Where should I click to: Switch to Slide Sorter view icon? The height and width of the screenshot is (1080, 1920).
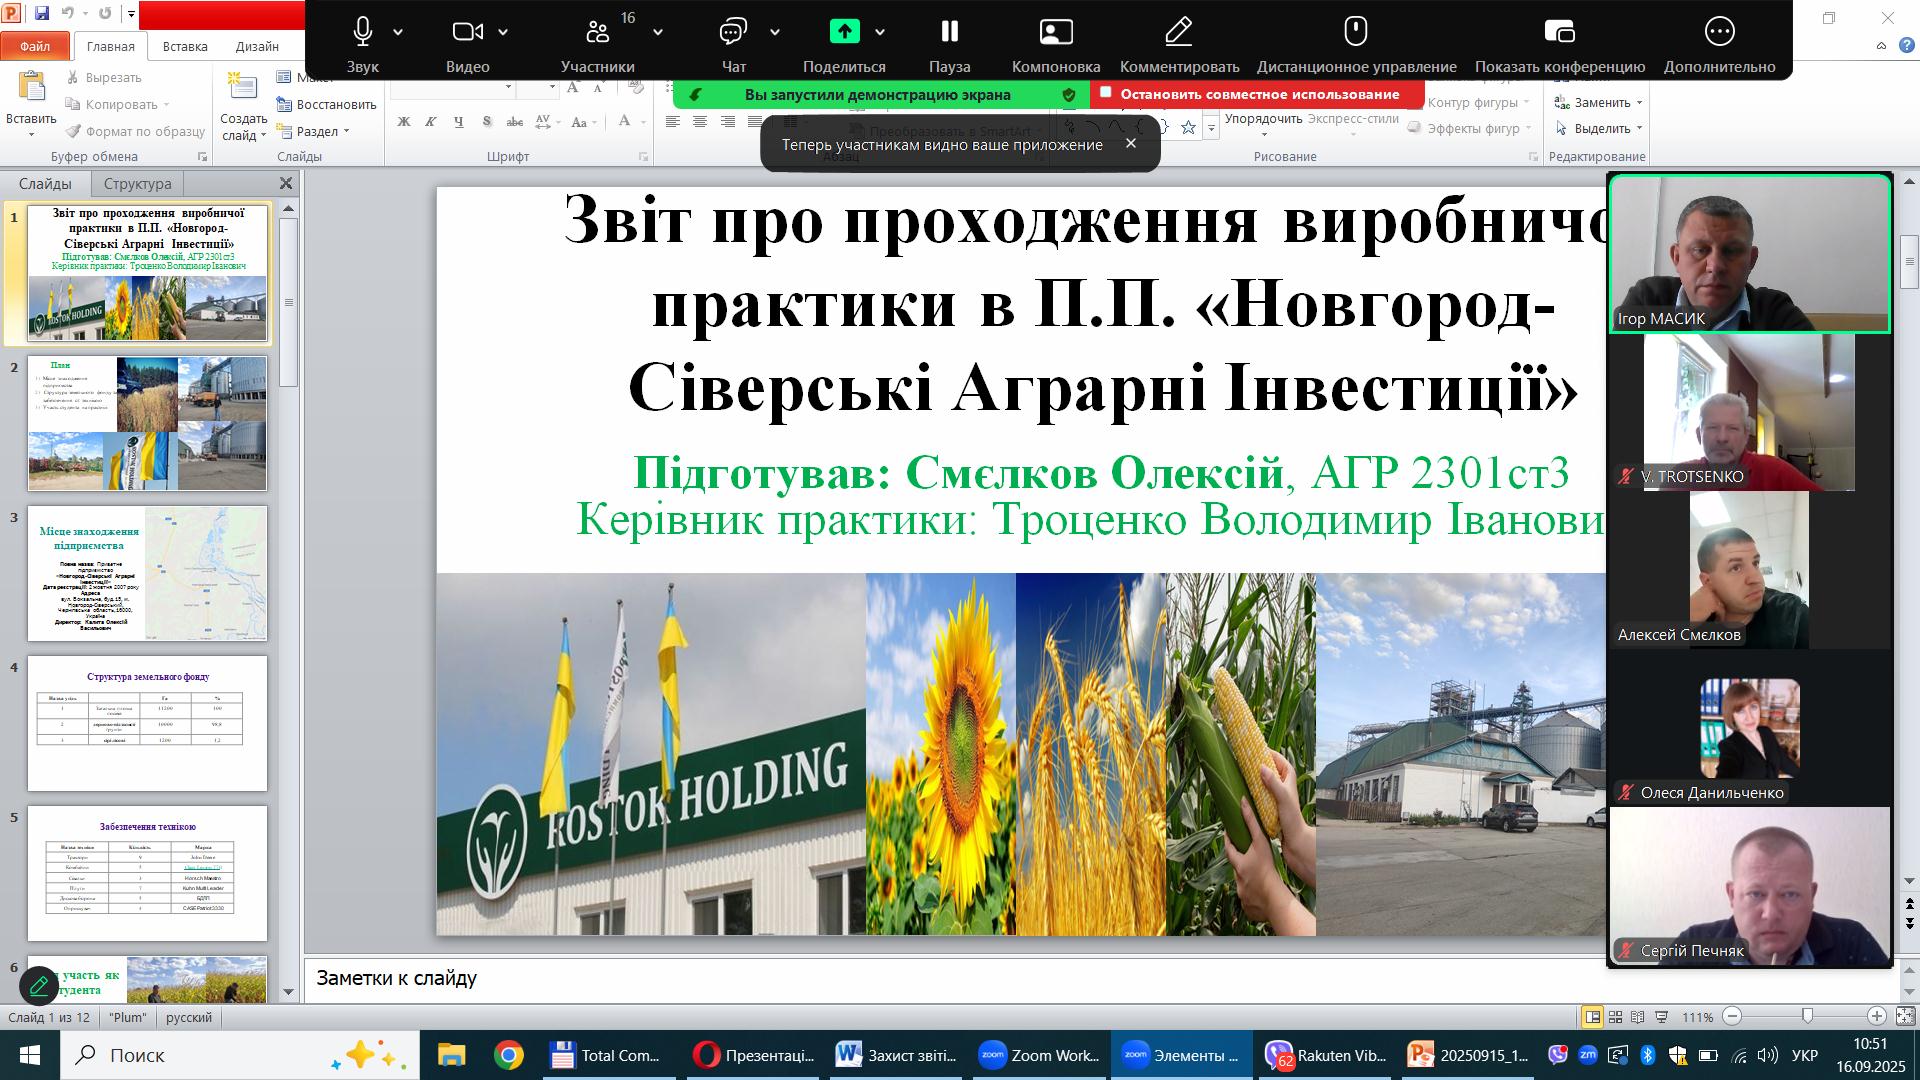pos(1615,1017)
